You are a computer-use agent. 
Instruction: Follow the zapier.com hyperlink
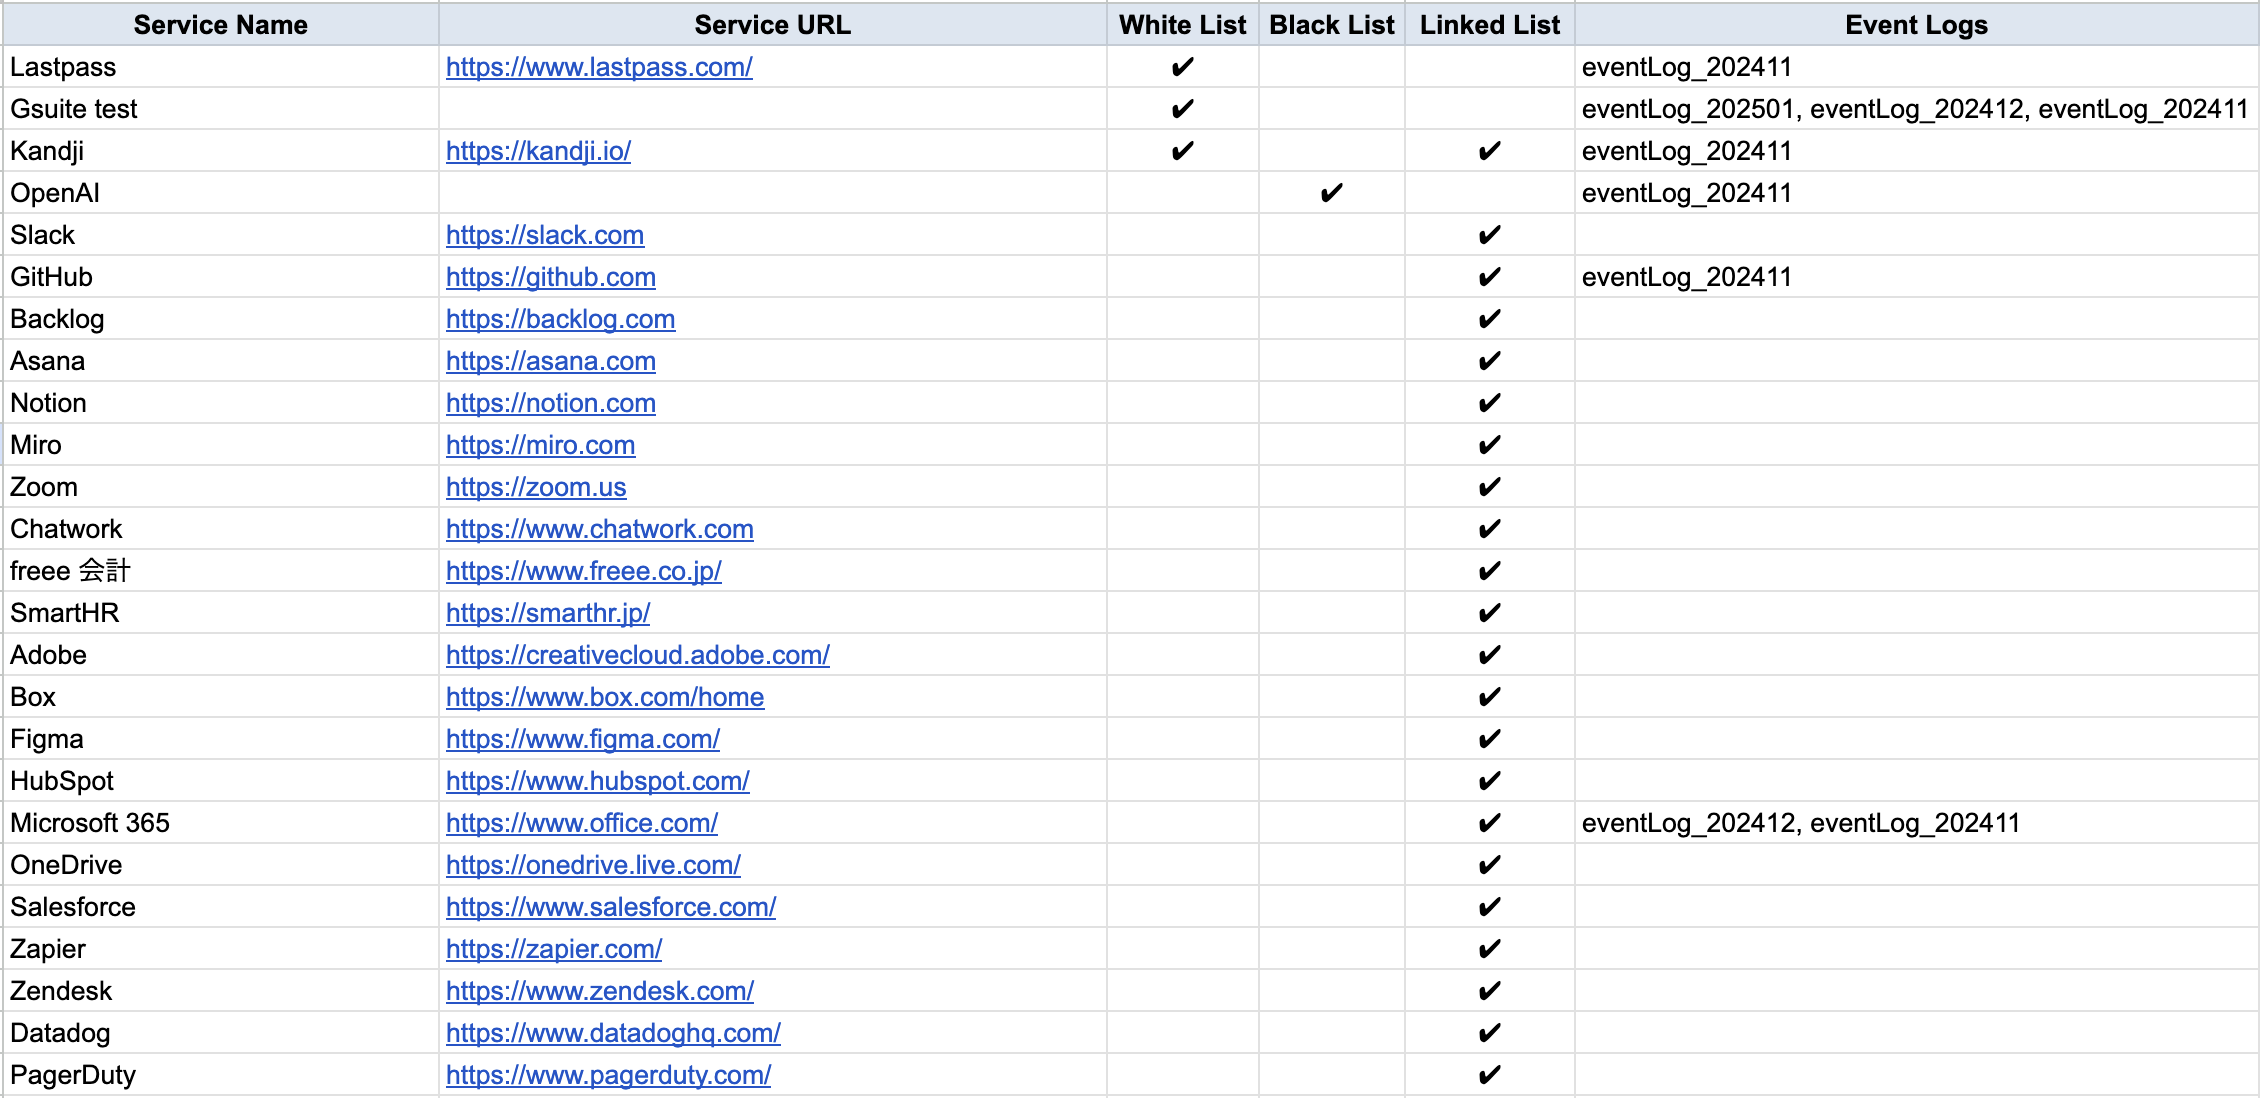click(x=554, y=949)
